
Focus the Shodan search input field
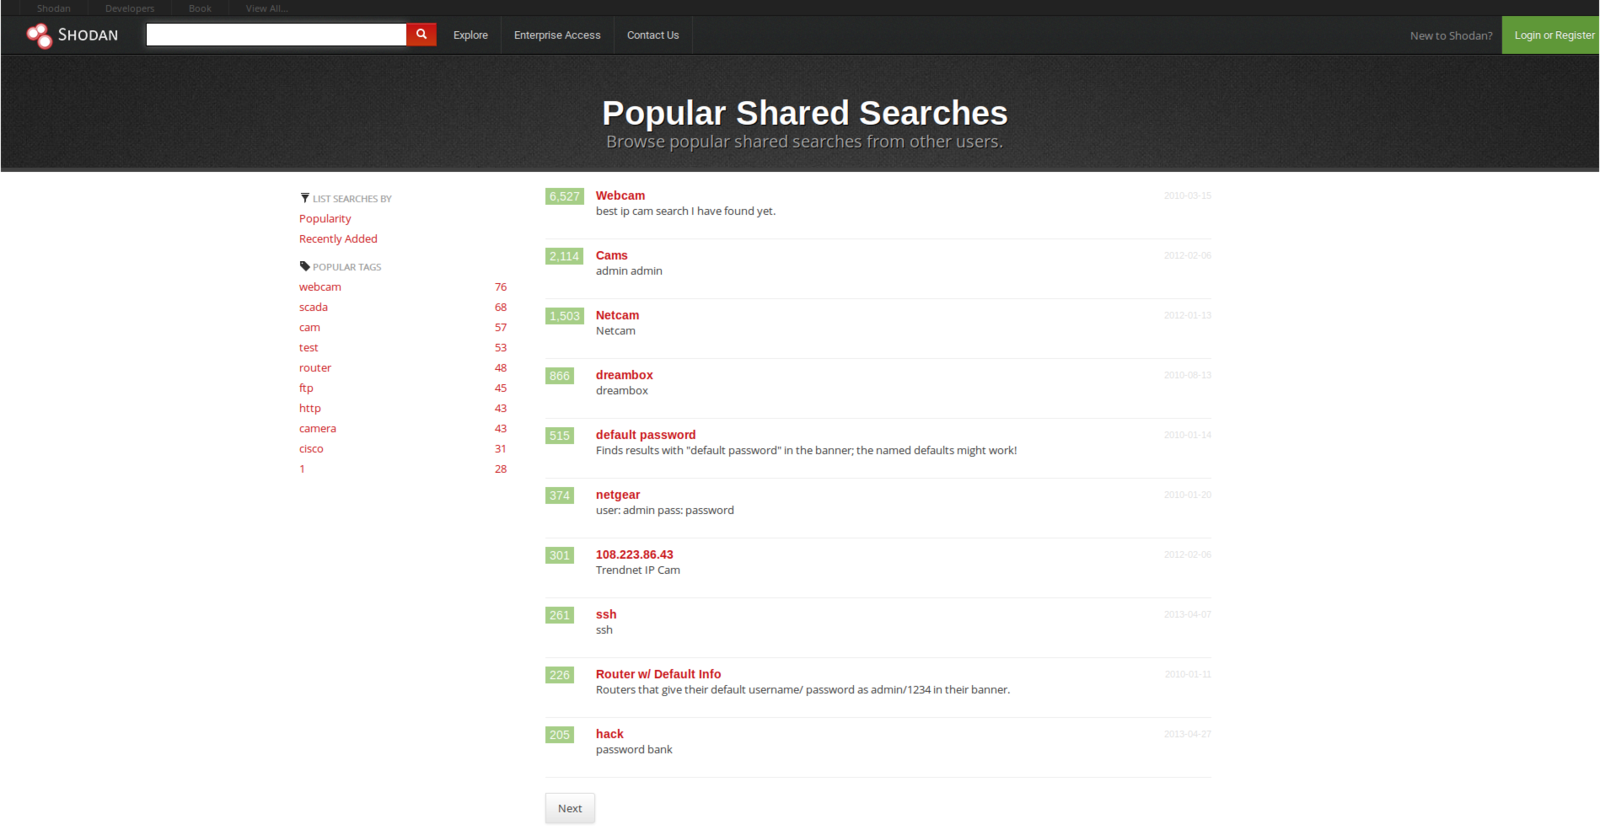(276, 34)
